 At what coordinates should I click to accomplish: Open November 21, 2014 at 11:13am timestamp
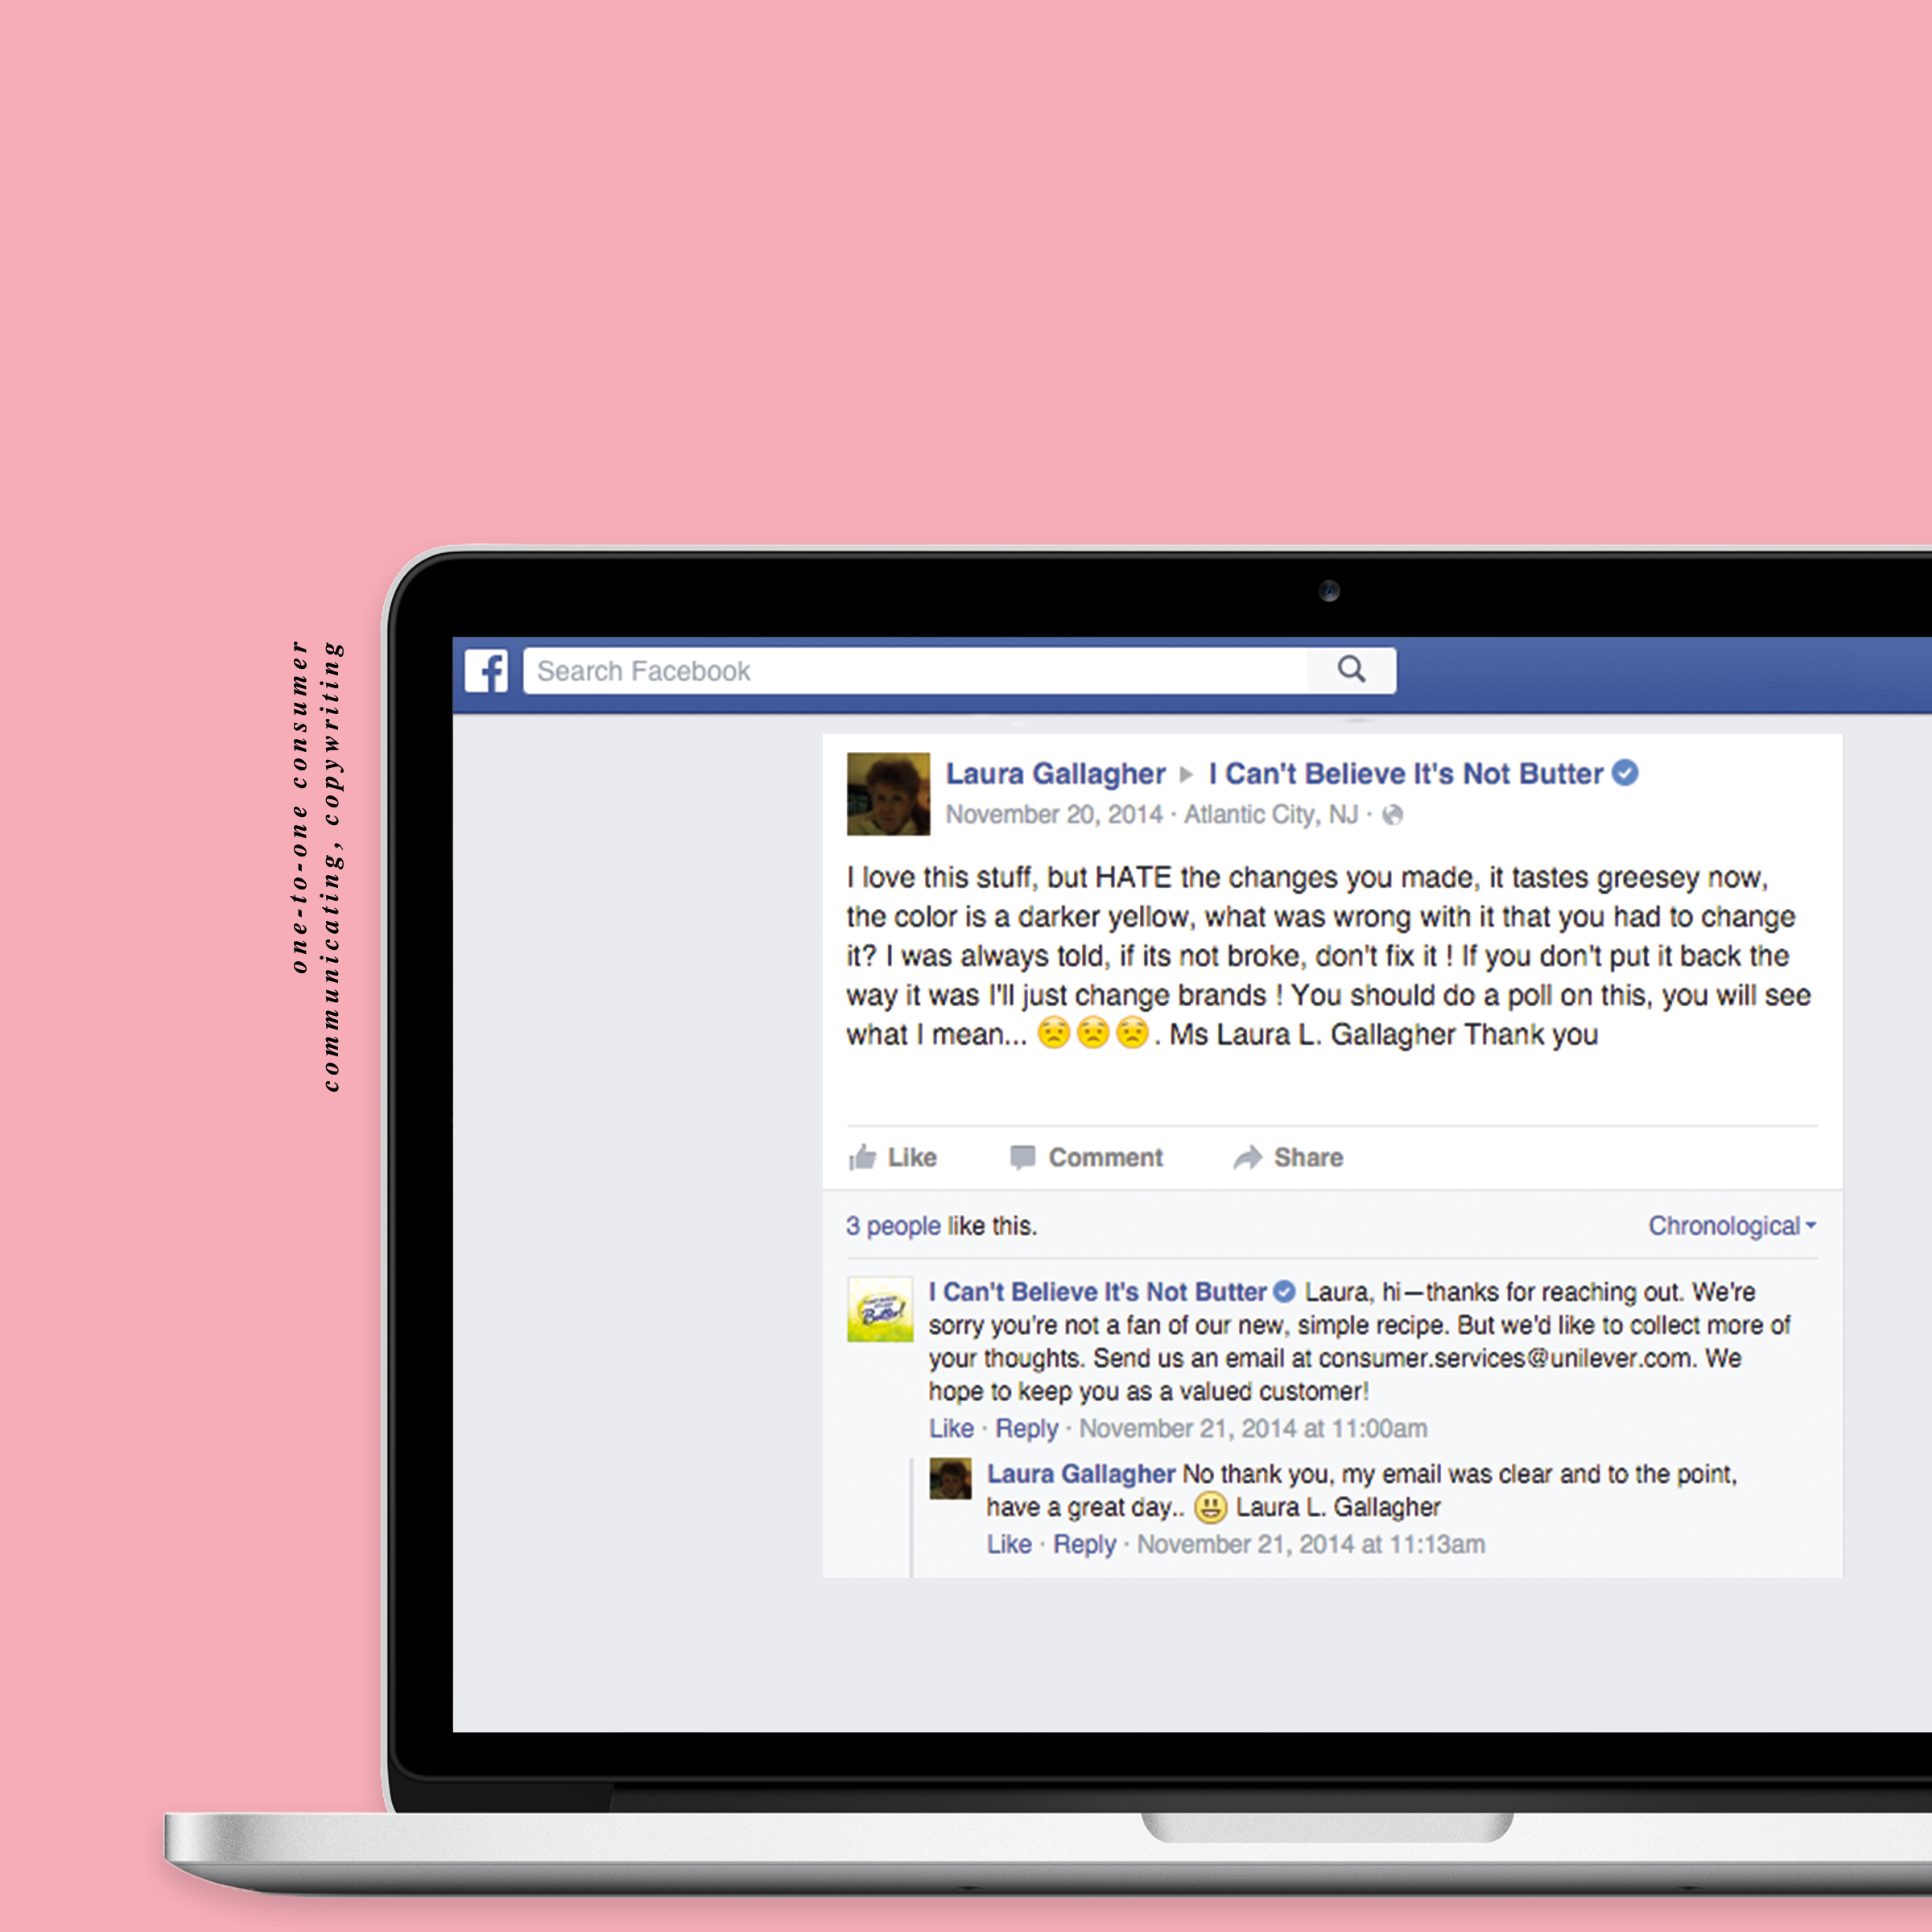pyautogui.click(x=1311, y=1544)
